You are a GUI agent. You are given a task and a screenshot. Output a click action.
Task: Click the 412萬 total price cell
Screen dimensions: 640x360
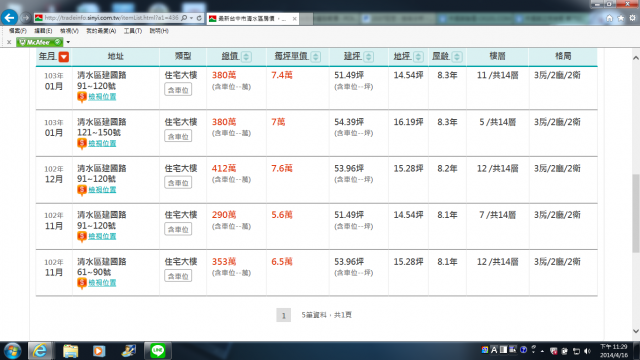point(224,168)
